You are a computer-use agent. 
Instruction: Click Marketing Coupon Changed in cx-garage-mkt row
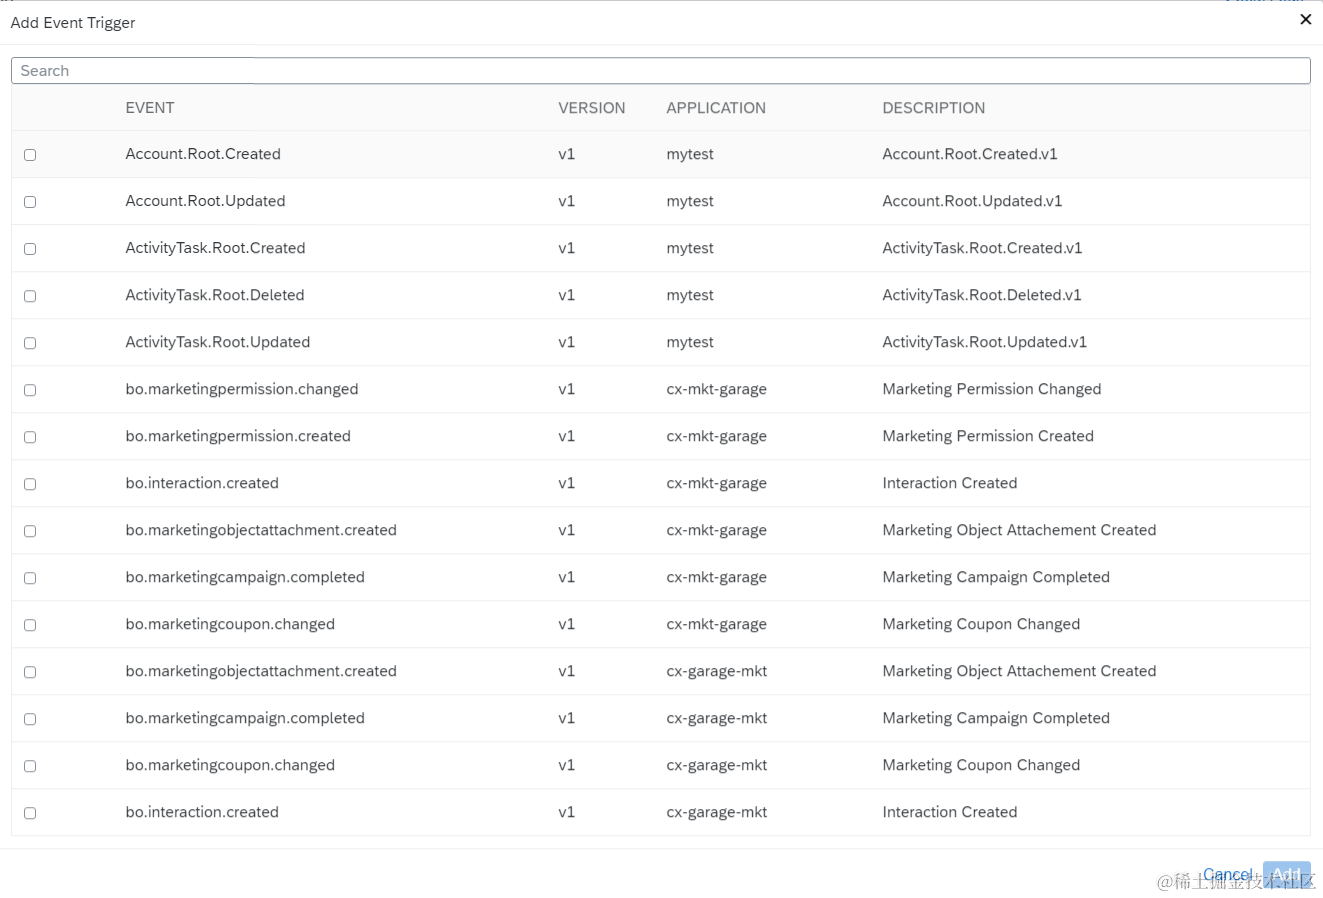pos(981,765)
